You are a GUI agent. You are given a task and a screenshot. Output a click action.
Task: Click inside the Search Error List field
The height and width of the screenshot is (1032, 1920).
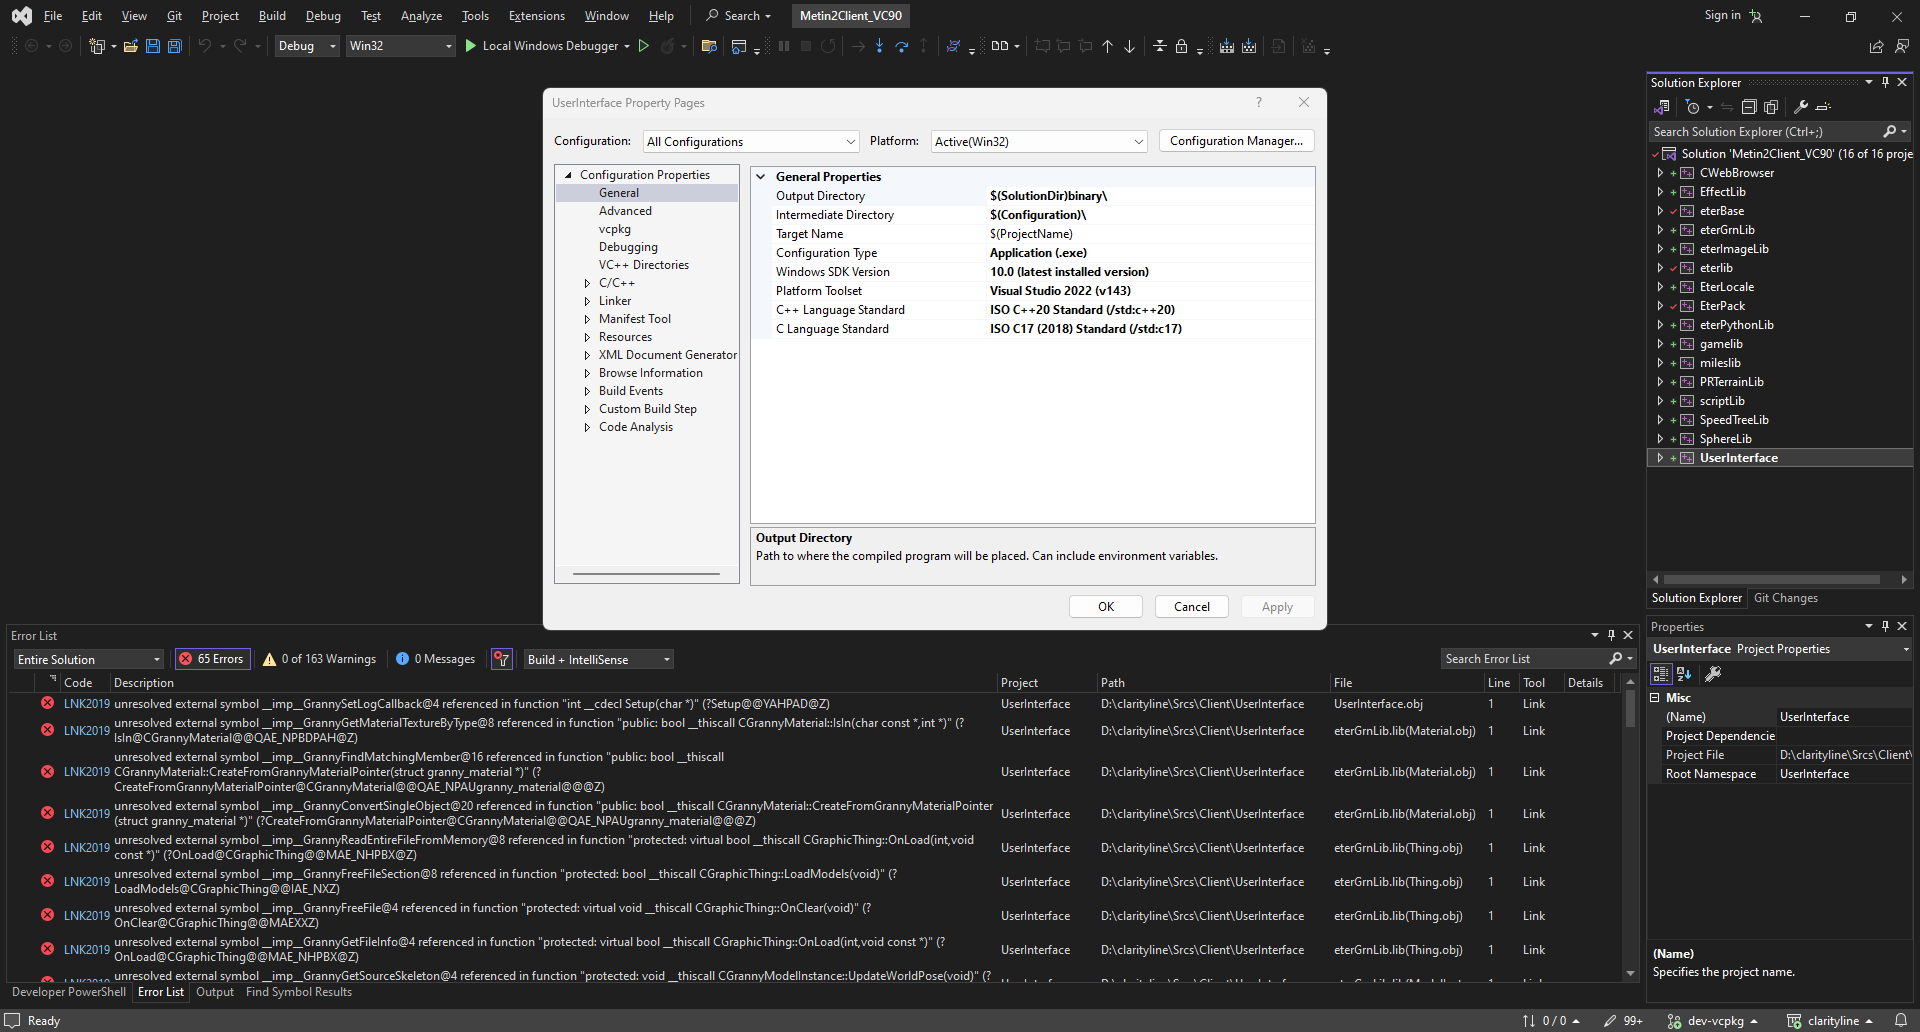pos(1520,658)
